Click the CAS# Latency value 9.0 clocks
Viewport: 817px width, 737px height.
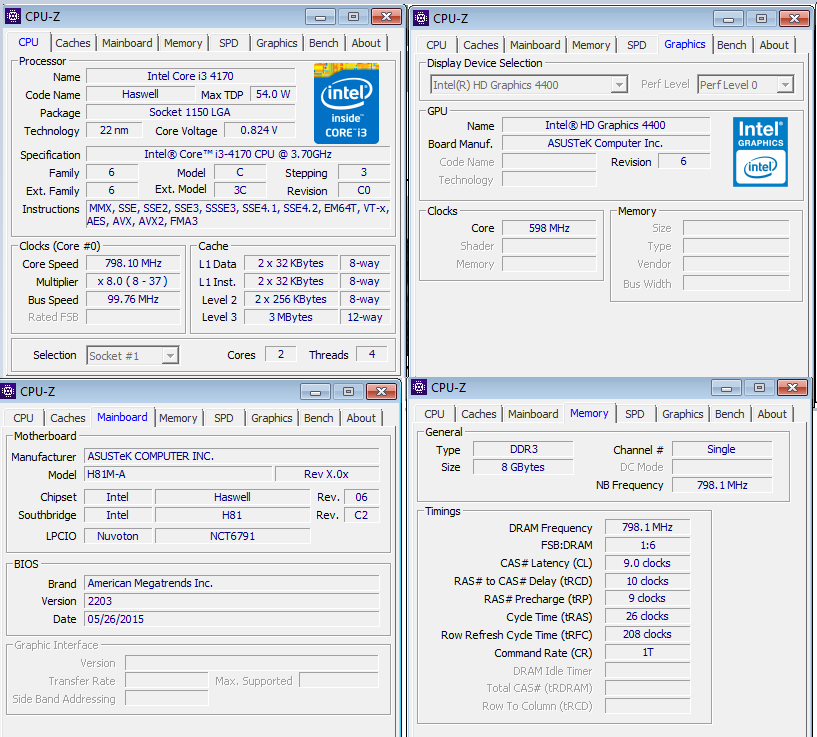pos(648,563)
